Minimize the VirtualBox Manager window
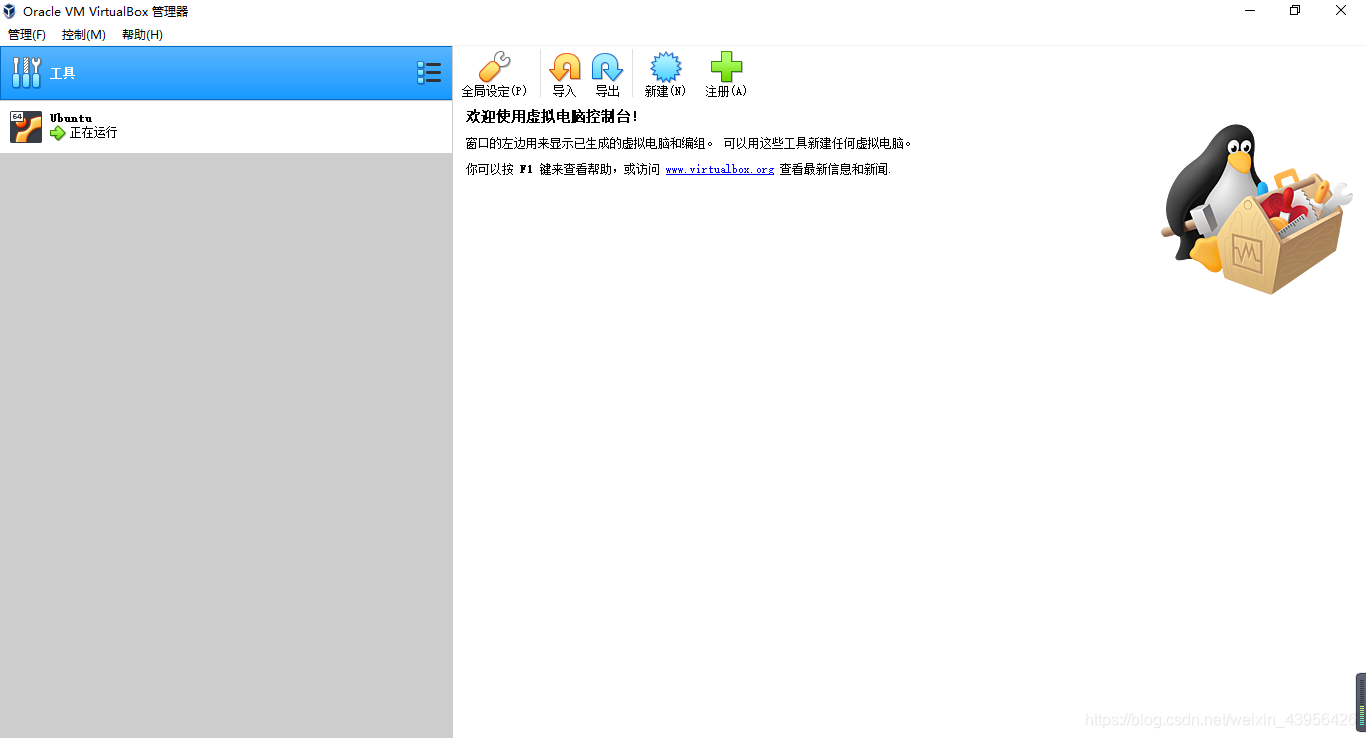 point(1250,11)
